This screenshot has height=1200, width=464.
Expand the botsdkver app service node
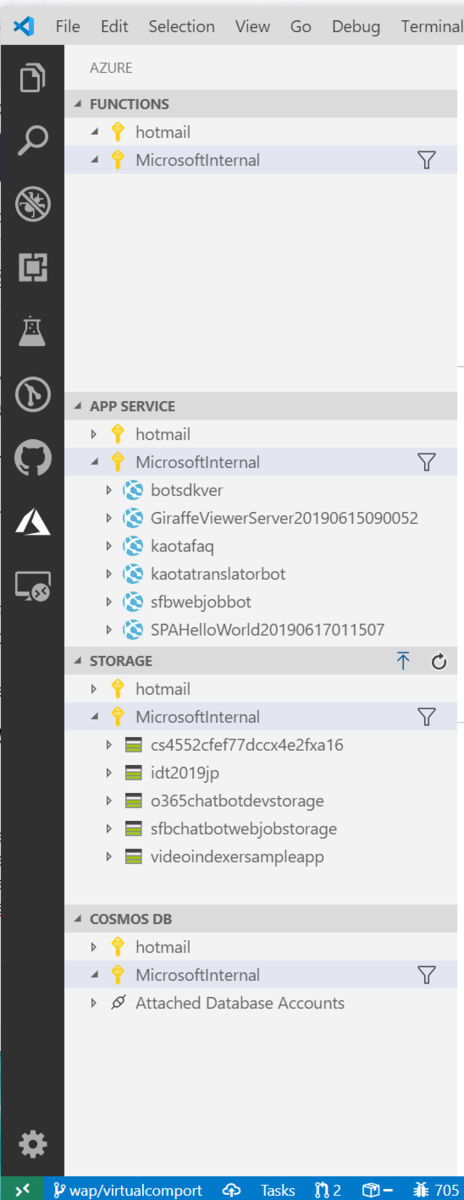(110, 490)
